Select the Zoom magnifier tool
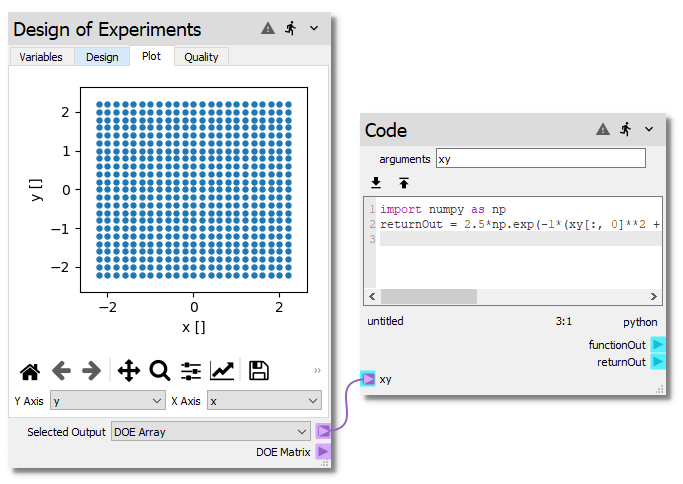The width and height of the screenshot is (683, 484). (159, 371)
